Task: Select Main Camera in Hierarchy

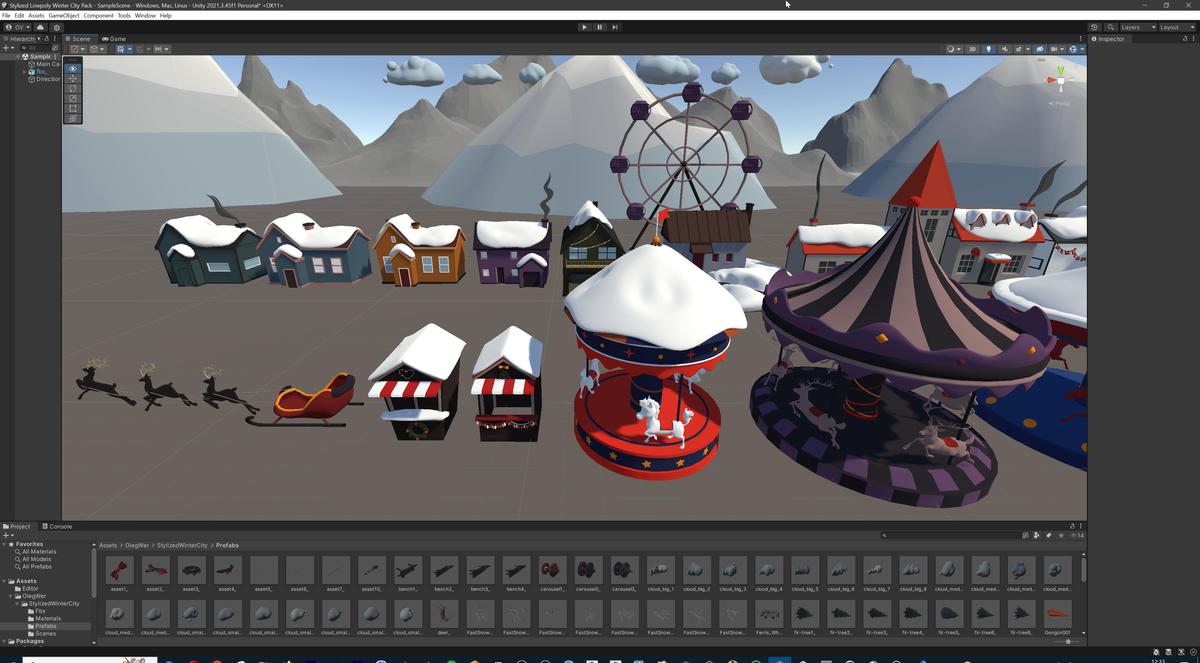Action: 46,64
